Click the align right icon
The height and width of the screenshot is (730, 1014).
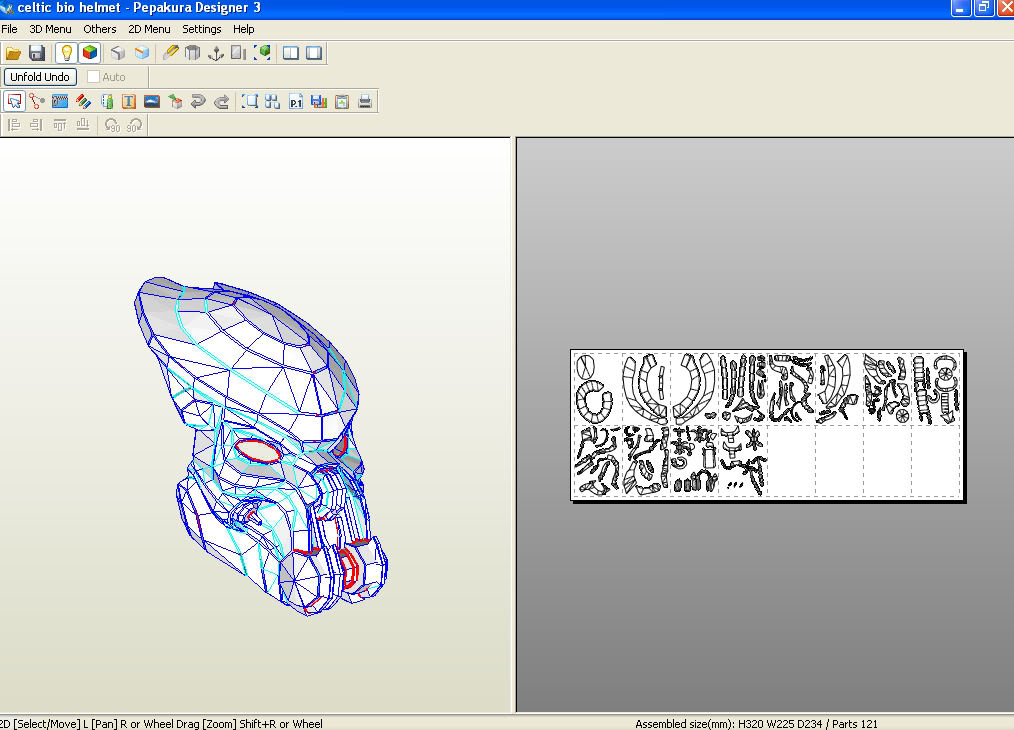(36, 125)
